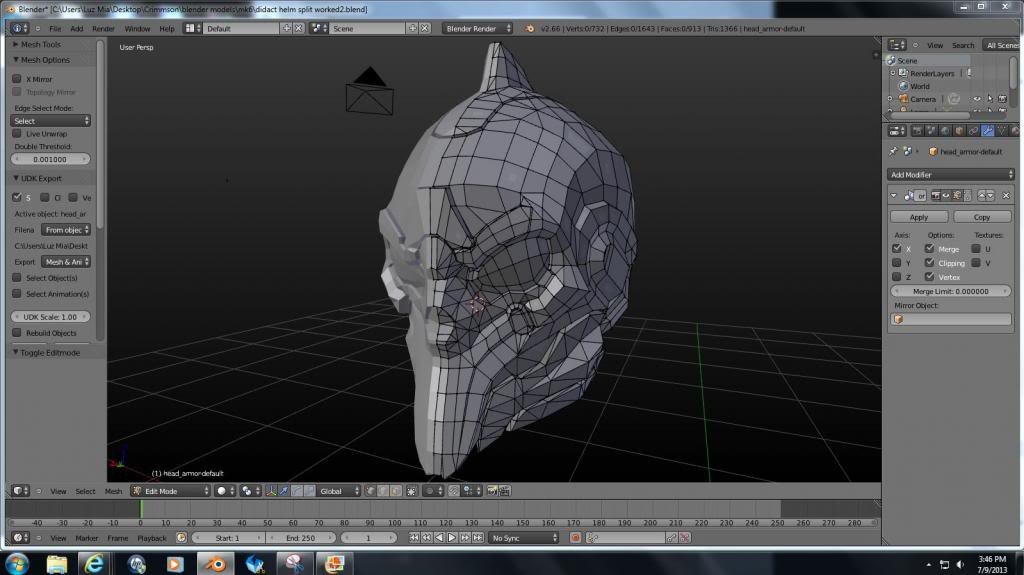Open File Explorer folder on taskbar

point(57,563)
